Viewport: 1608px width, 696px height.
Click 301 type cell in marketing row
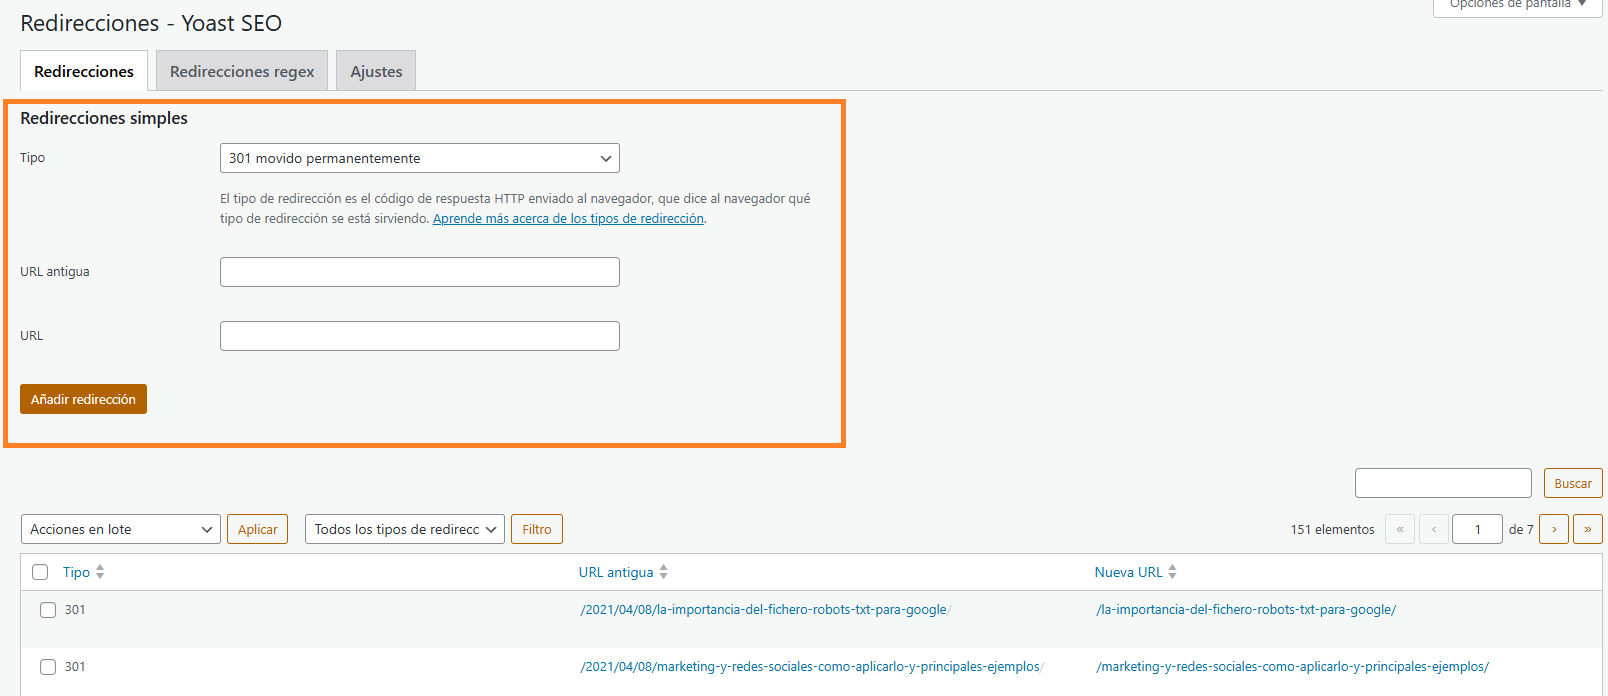(x=75, y=667)
